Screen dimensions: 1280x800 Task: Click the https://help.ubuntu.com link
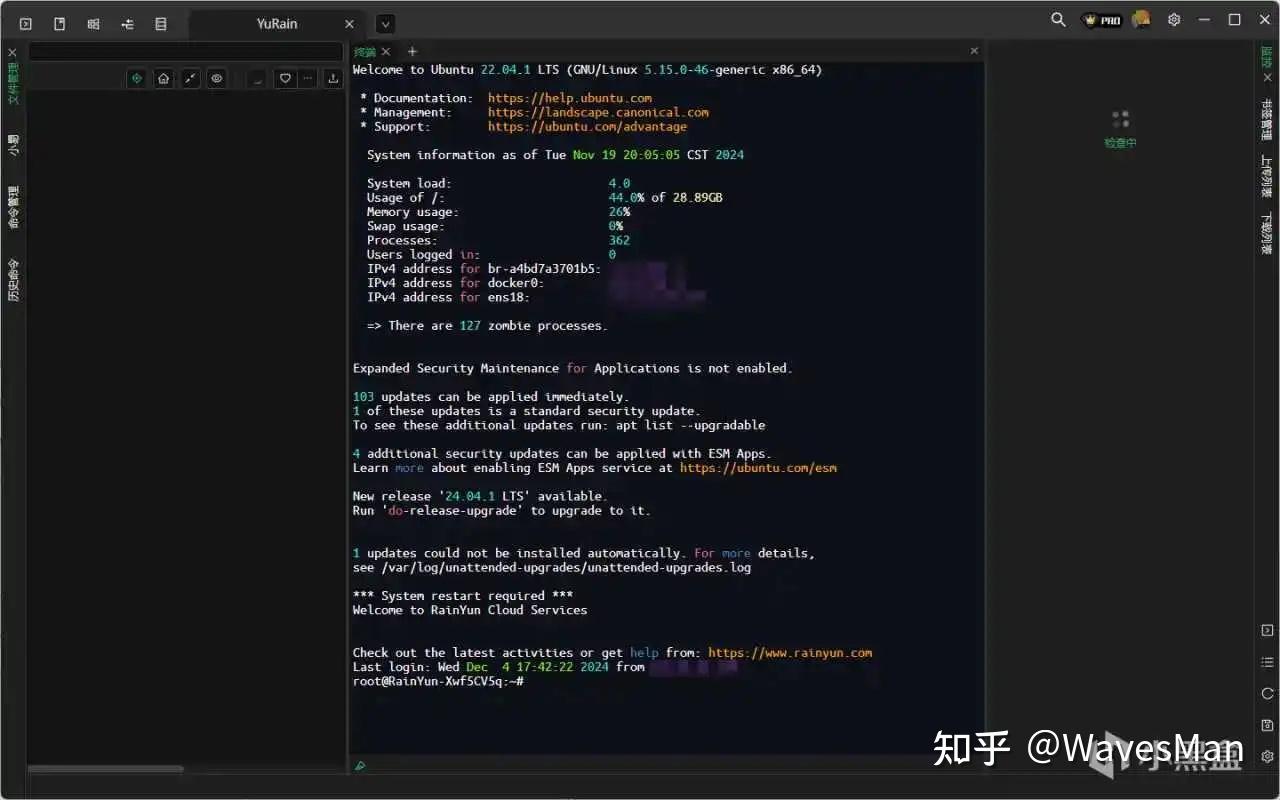(x=570, y=98)
